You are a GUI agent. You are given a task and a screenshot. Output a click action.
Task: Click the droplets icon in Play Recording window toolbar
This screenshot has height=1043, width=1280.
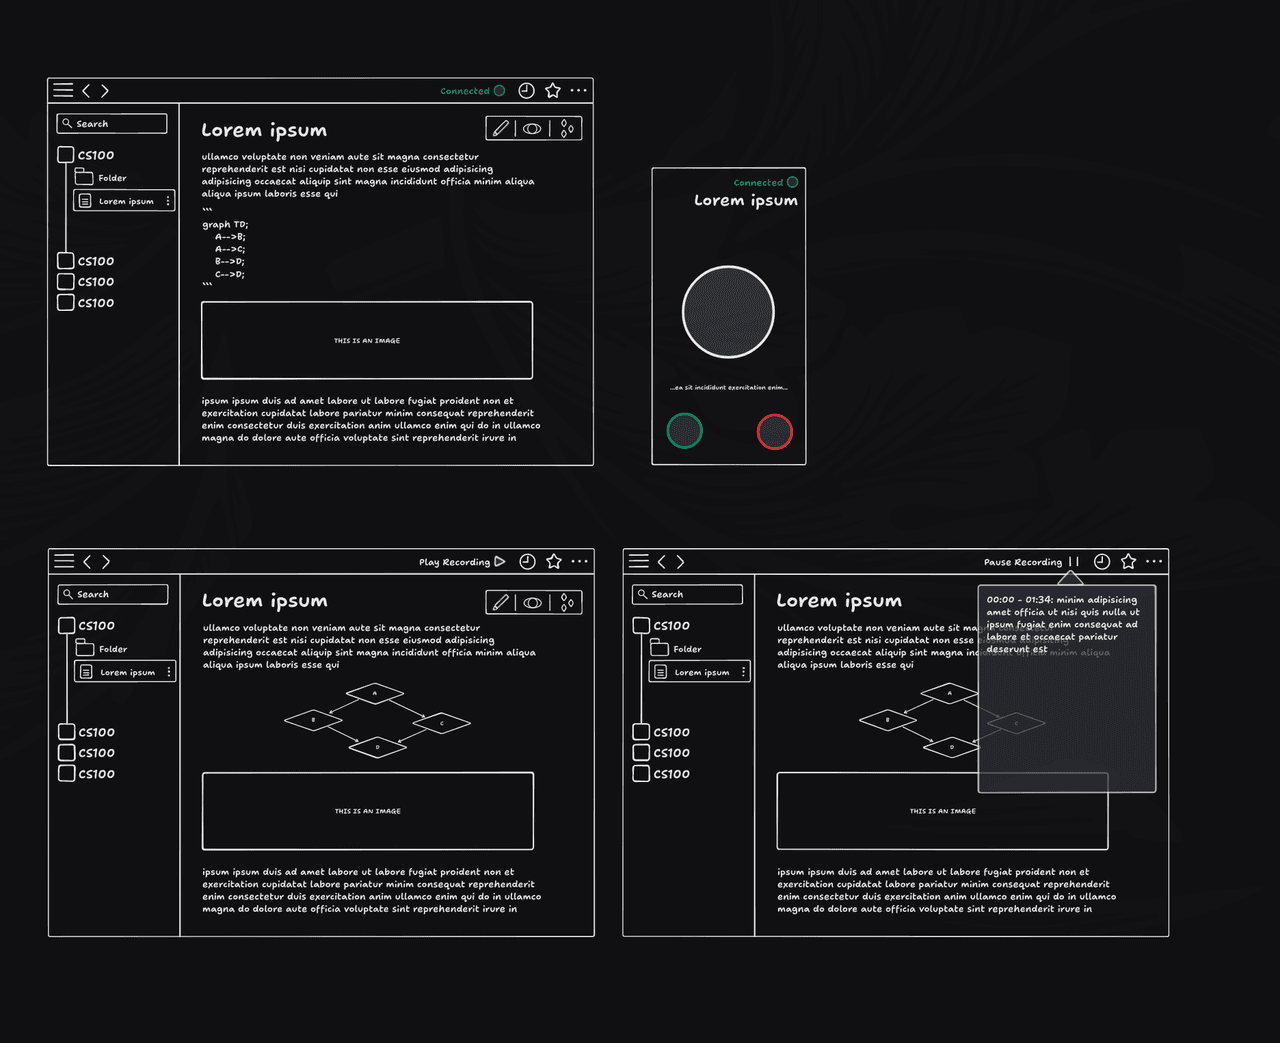click(567, 602)
